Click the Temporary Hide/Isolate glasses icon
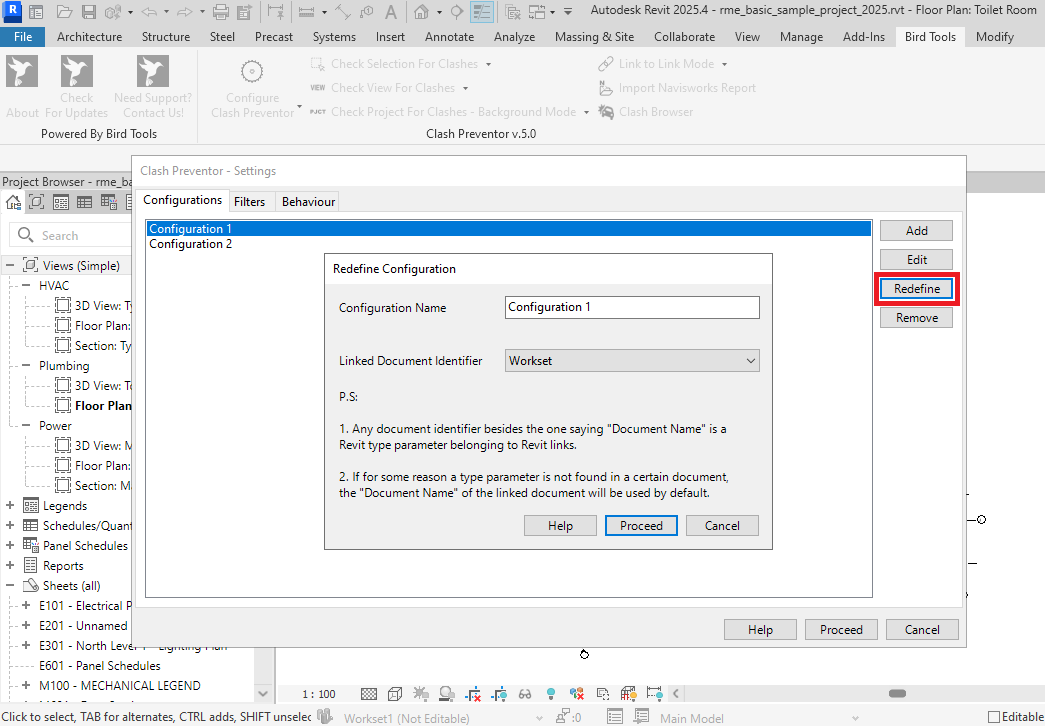 pos(525,694)
